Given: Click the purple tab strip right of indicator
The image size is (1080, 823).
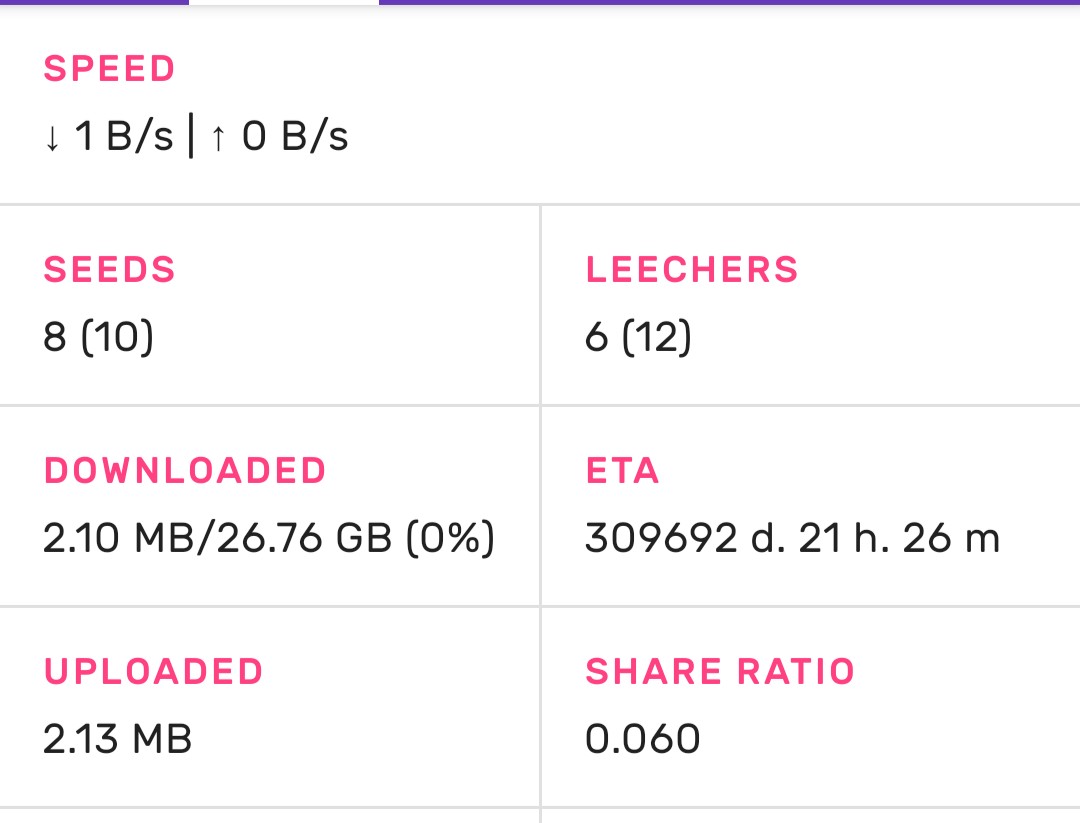Looking at the screenshot, I should point(728,3).
